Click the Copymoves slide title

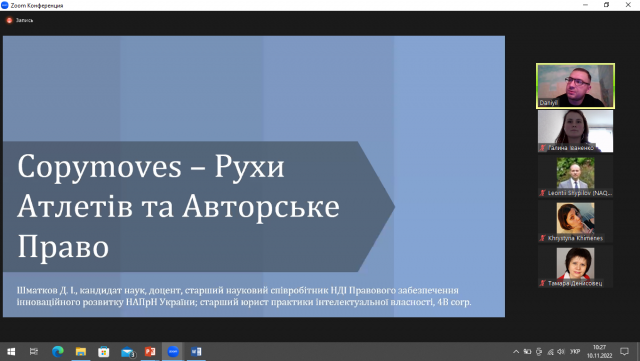pyautogui.click(x=178, y=206)
